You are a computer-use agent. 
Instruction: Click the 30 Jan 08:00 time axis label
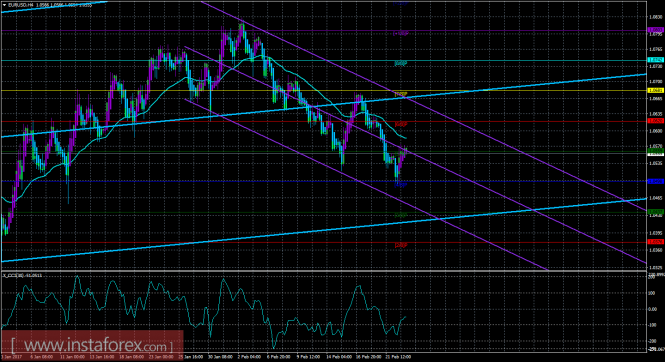point(219,357)
